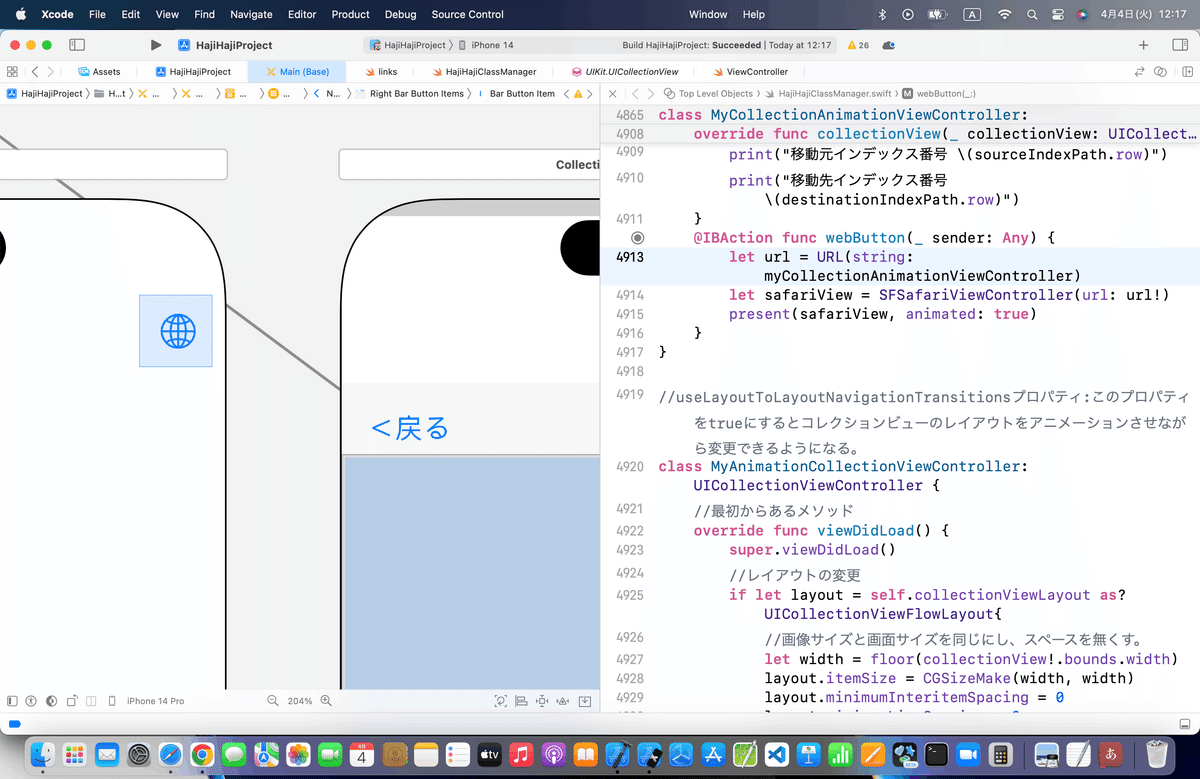Open the Source Control menu
1200x779 pixels.
click(468, 14)
